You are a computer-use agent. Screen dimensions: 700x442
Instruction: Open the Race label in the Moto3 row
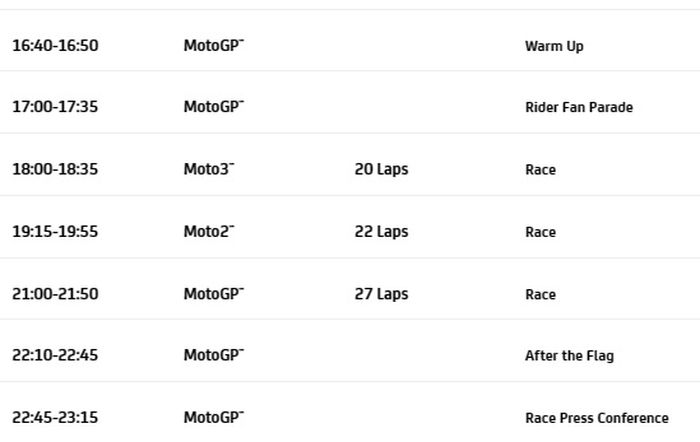tap(540, 170)
